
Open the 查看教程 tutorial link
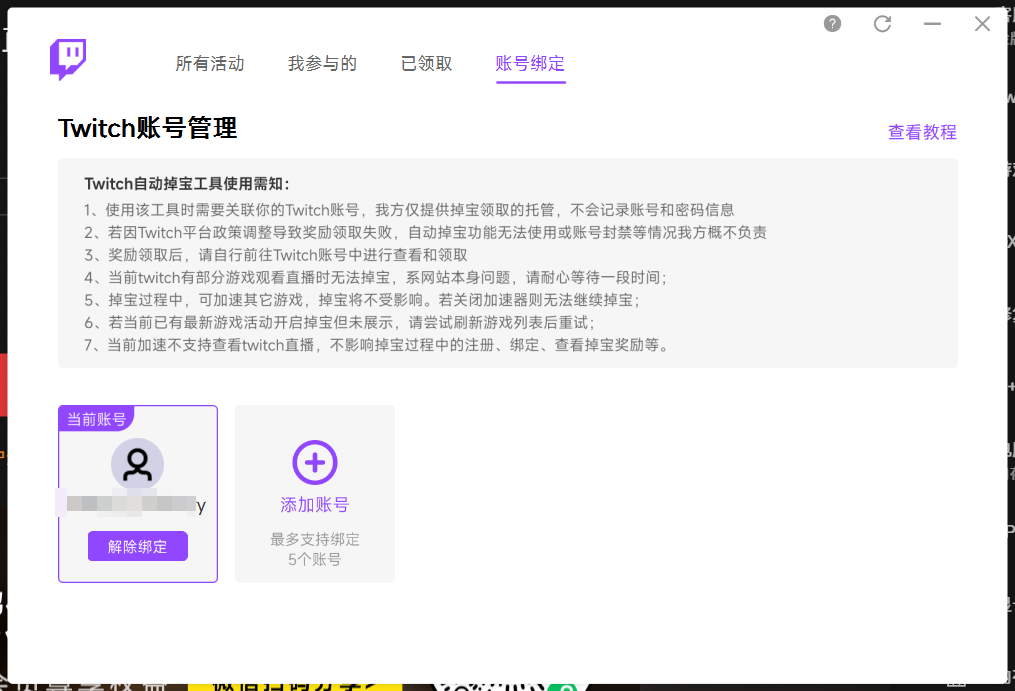922,132
